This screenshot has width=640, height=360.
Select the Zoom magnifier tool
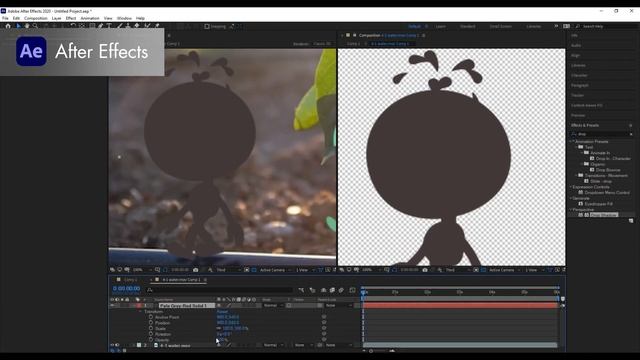click(x=35, y=26)
